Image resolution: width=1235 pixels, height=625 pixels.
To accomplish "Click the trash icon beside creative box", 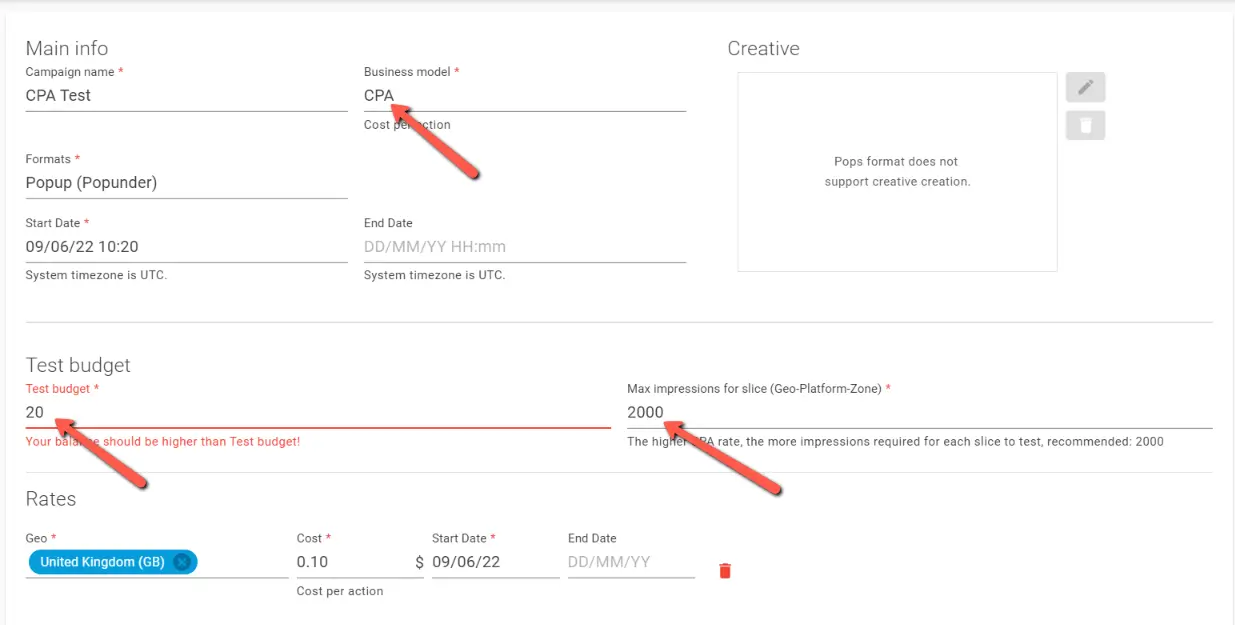I will click(x=1085, y=125).
